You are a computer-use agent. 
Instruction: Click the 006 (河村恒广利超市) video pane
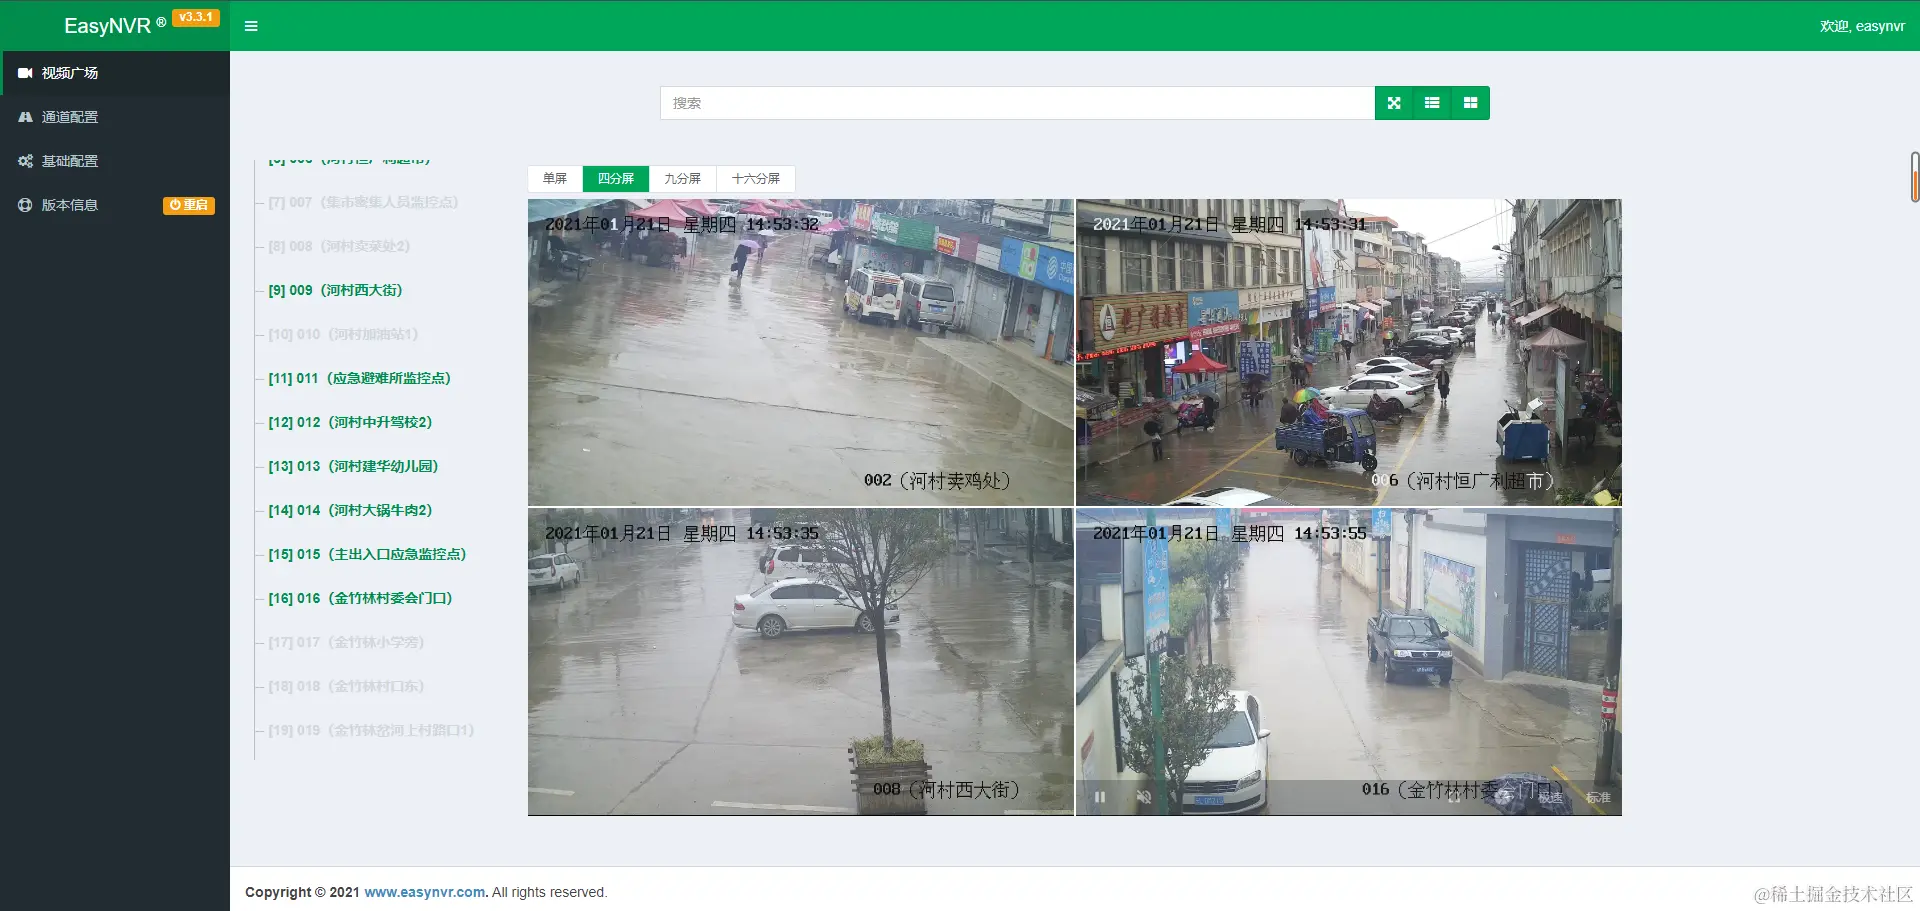(1349, 352)
